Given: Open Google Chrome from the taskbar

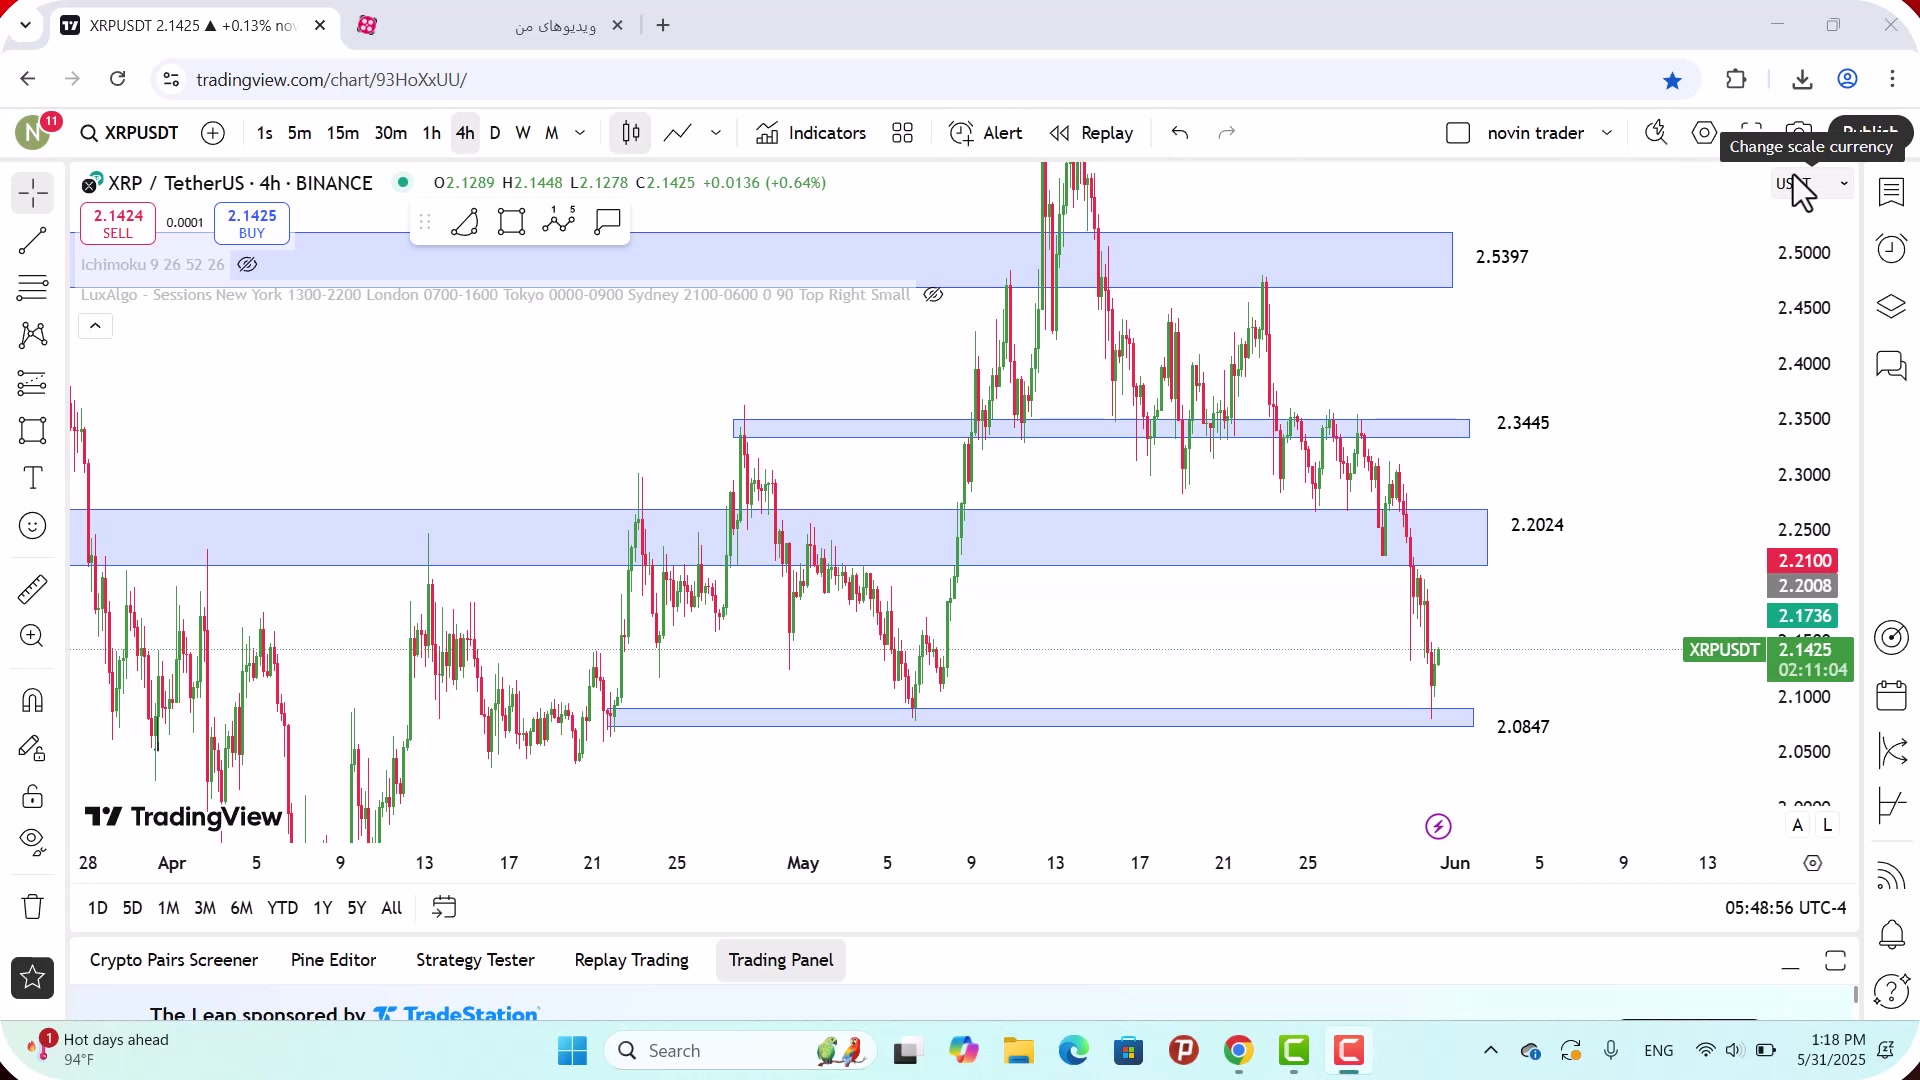Looking at the screenshot, I should click(x=1238, y=1051).
